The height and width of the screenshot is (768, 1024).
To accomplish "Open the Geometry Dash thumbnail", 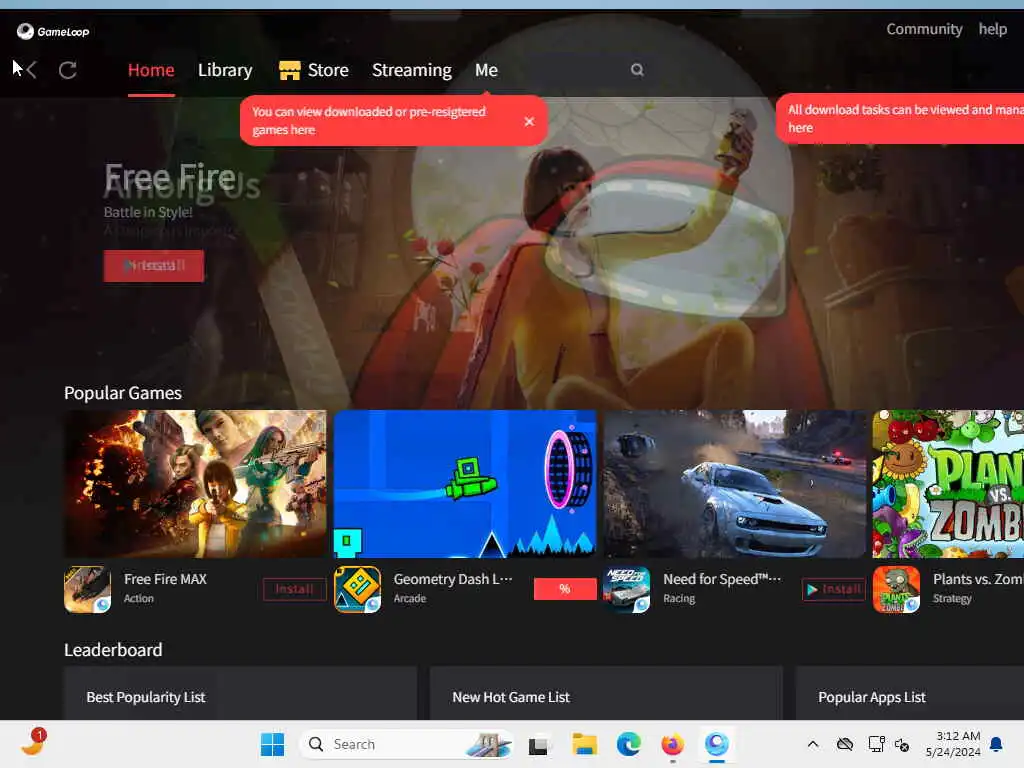I will coord(465,484).
